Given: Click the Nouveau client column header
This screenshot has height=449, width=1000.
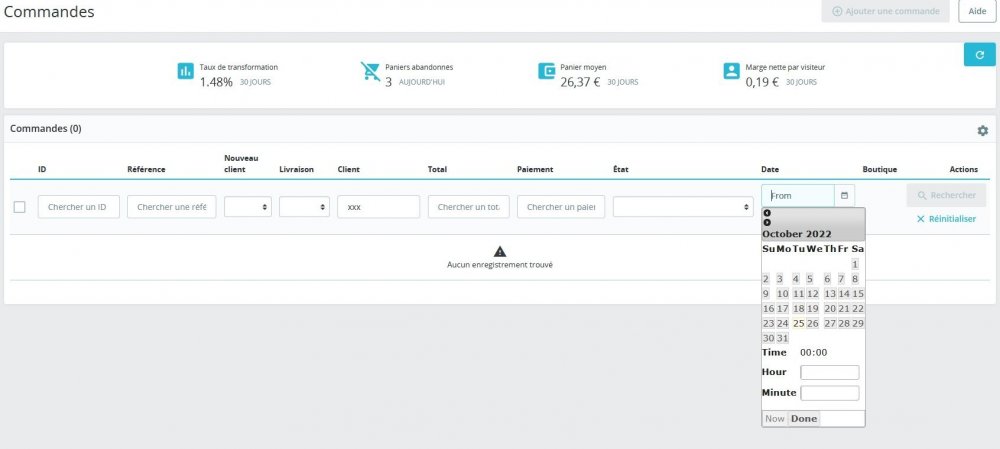Looking at the screenshot, I should [241, 163].
